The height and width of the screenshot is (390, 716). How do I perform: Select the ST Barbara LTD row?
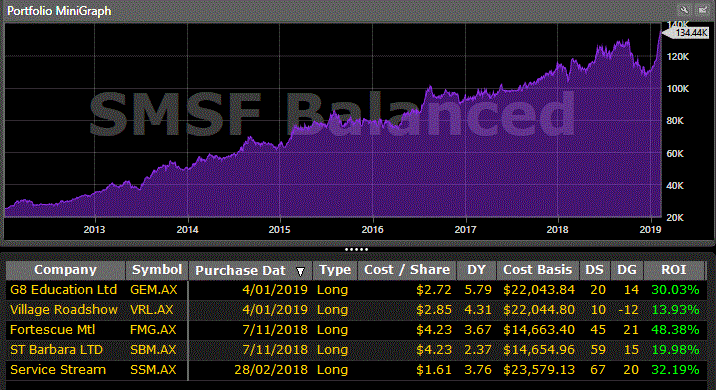[x=356, y=350]
